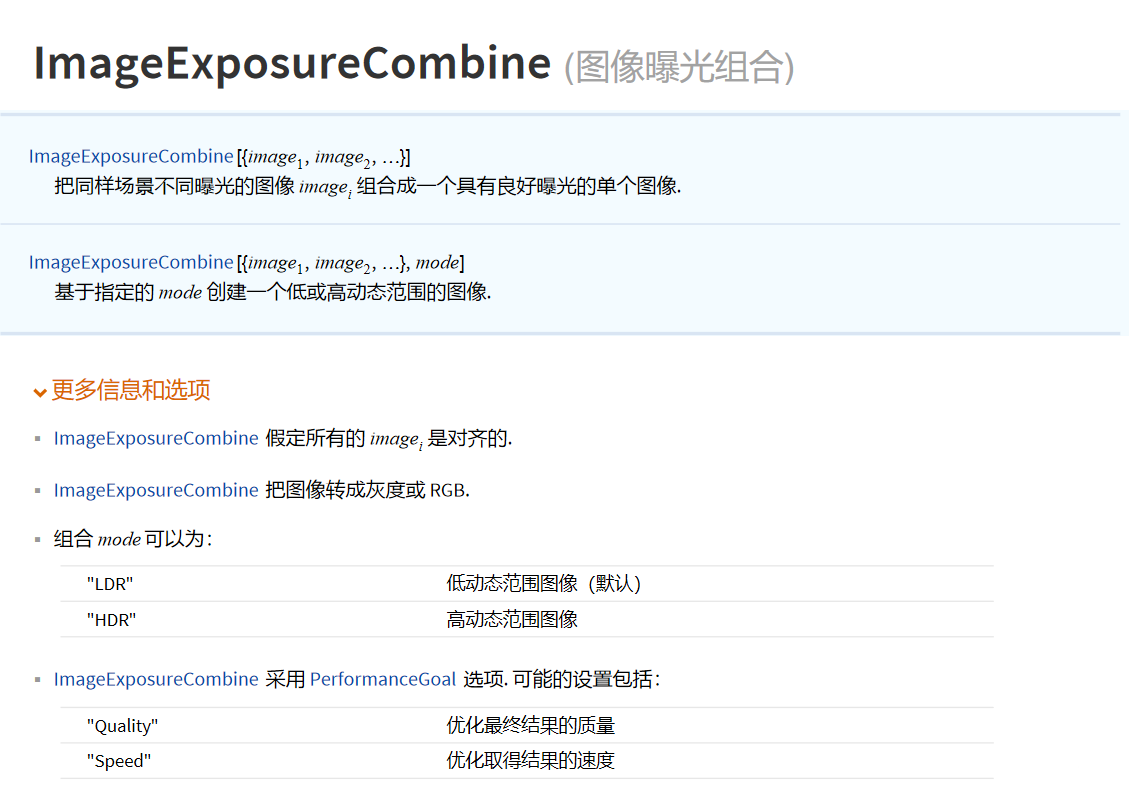
Task: Collapse the 更多信息和选项 section heading text
Action: pyautogui.click(x=131, y=390)
